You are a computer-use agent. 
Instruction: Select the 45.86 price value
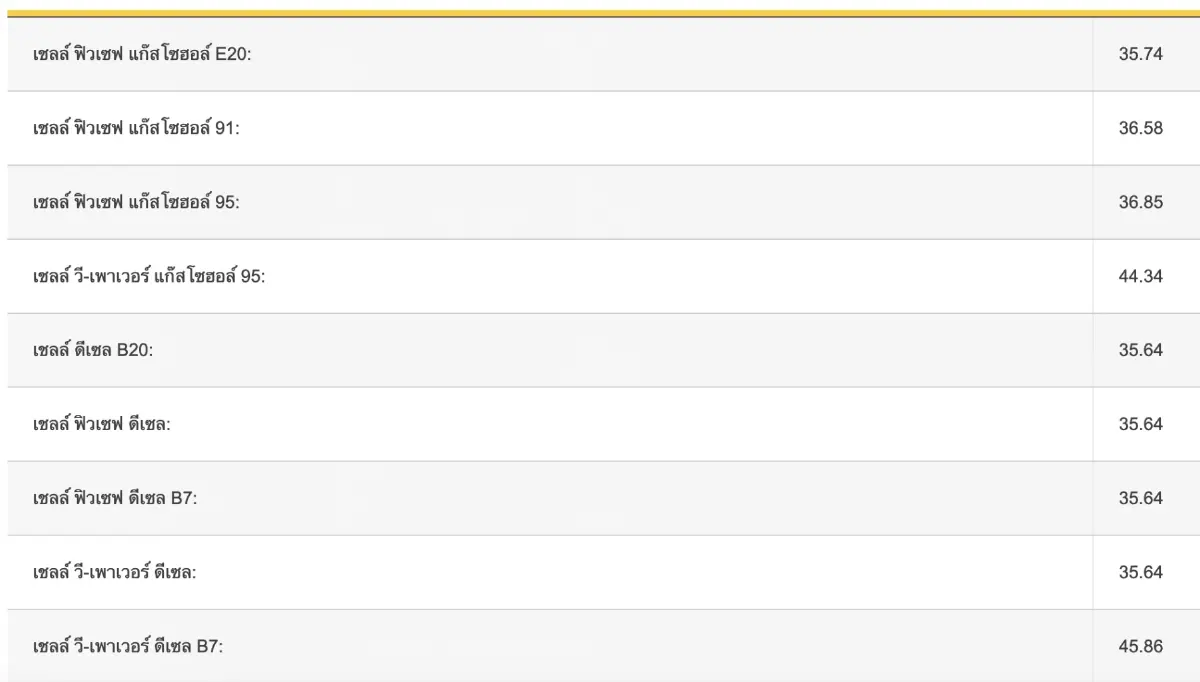pos(1140,646)
